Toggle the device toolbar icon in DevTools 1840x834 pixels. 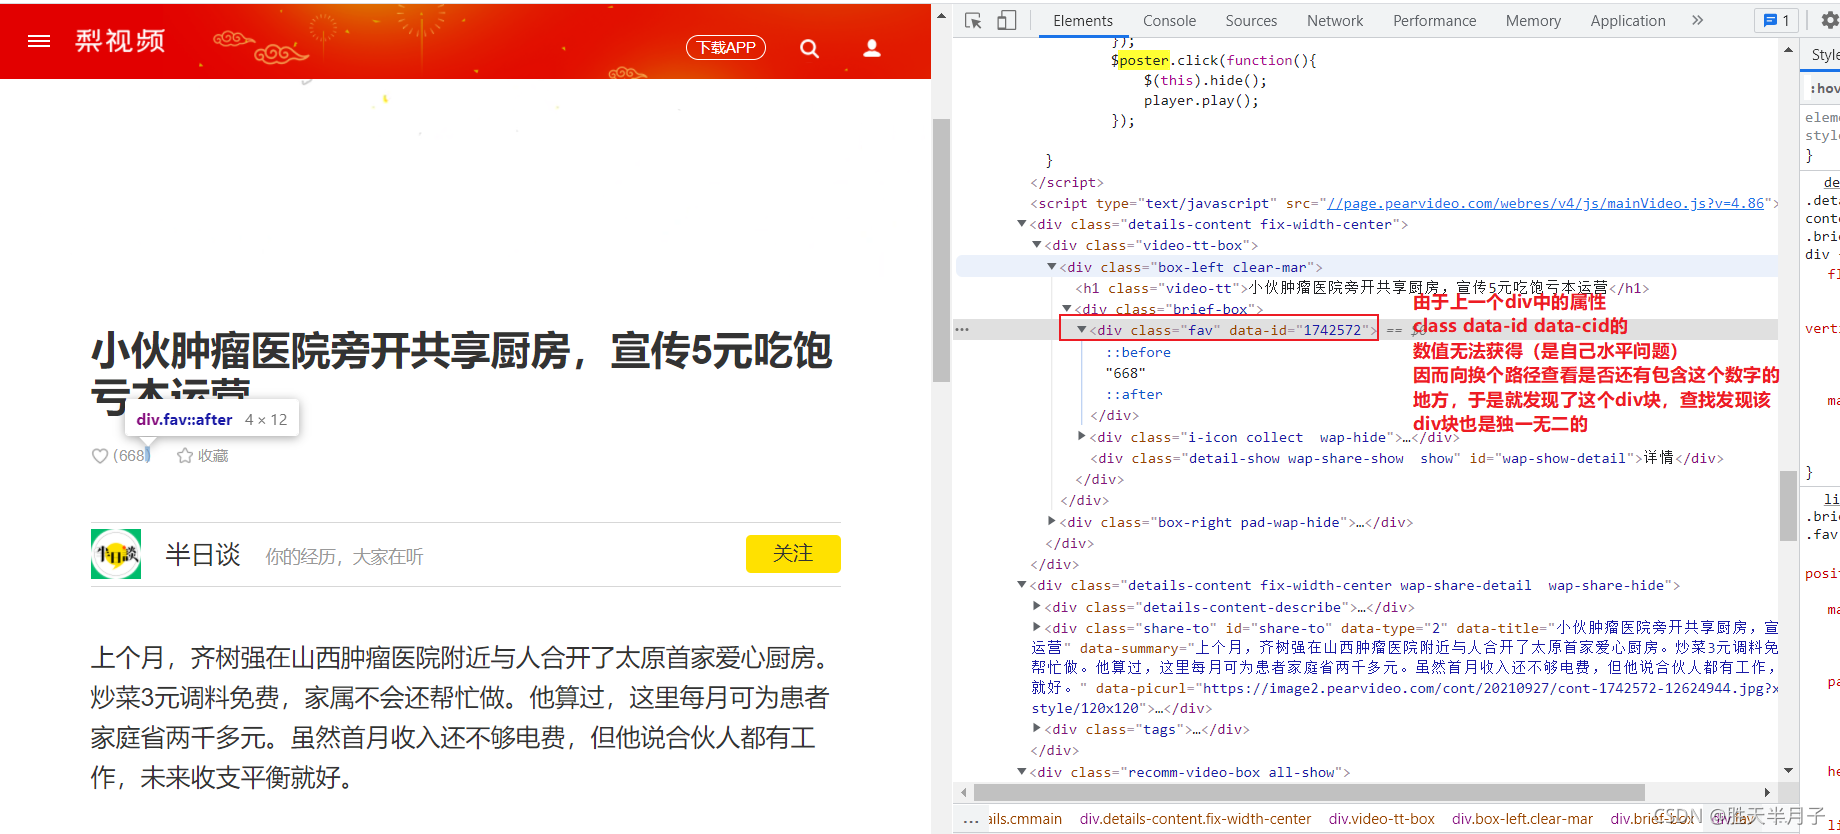(1007, 20)
